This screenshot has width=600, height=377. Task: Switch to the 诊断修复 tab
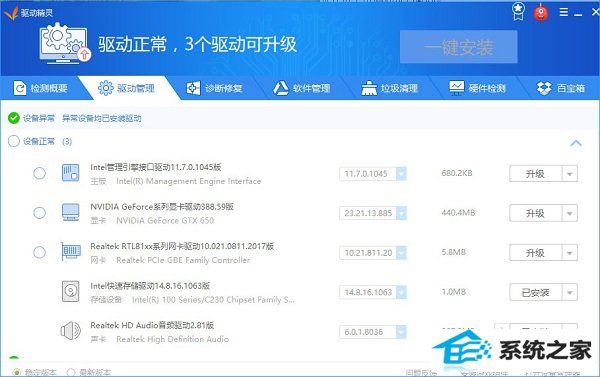point(214,88)
